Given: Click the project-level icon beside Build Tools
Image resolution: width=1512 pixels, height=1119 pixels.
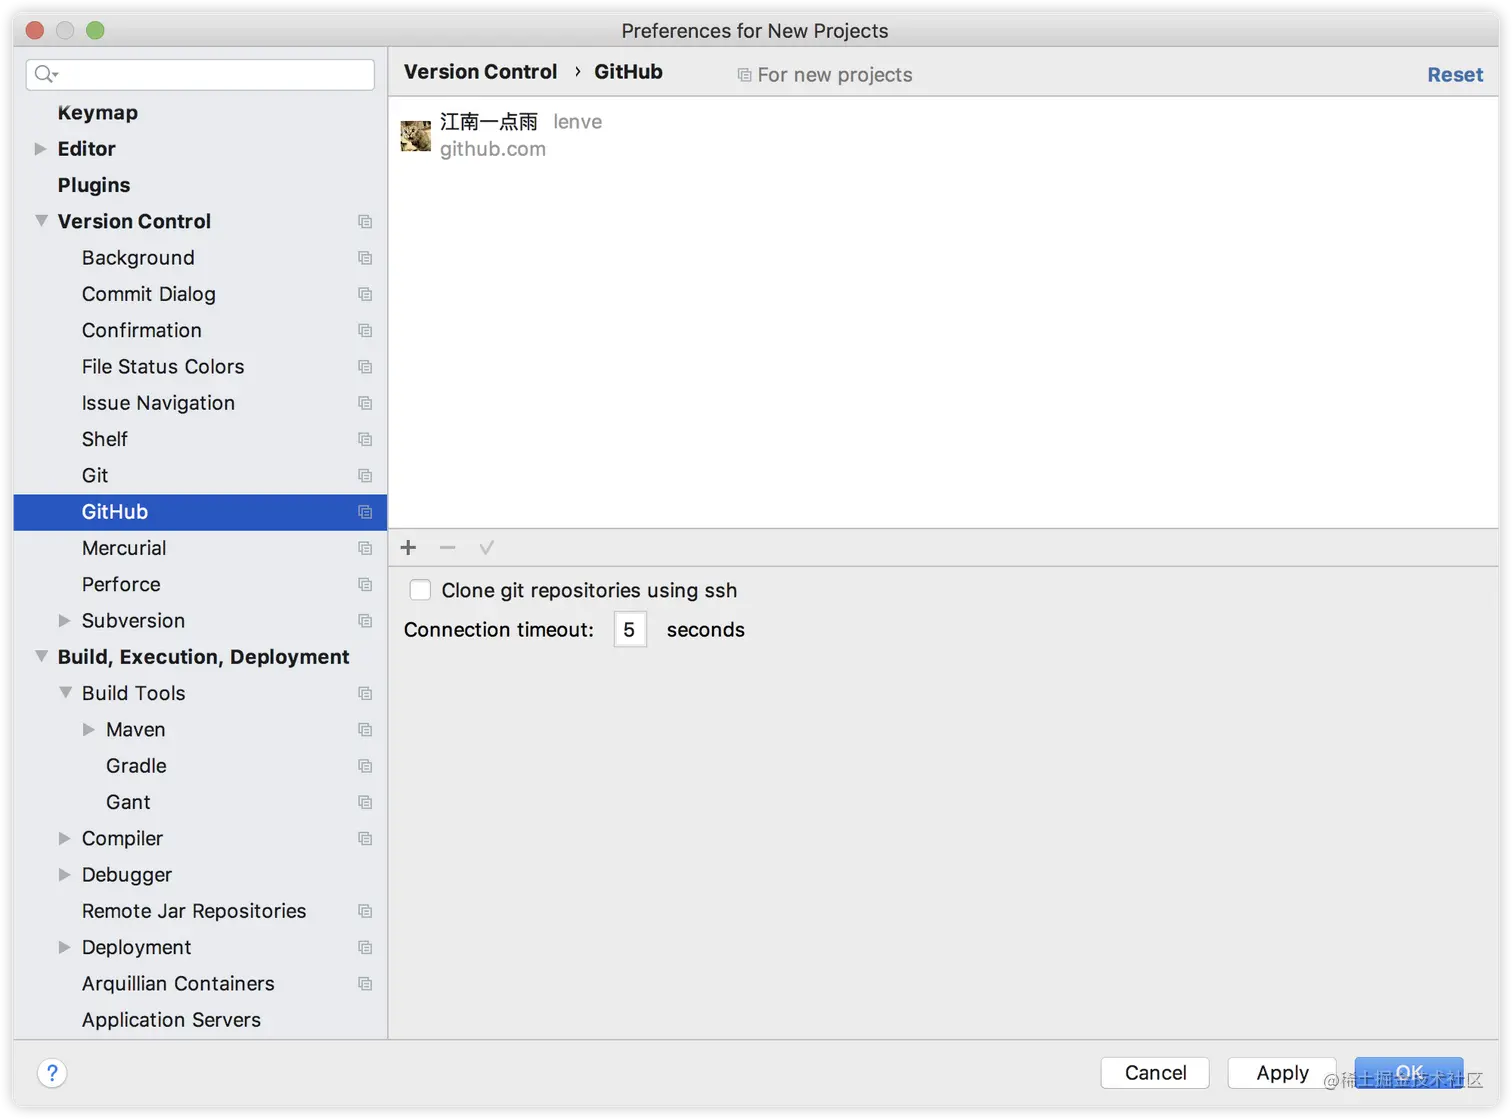Looking at the screenshot, I should pos(365,693).
